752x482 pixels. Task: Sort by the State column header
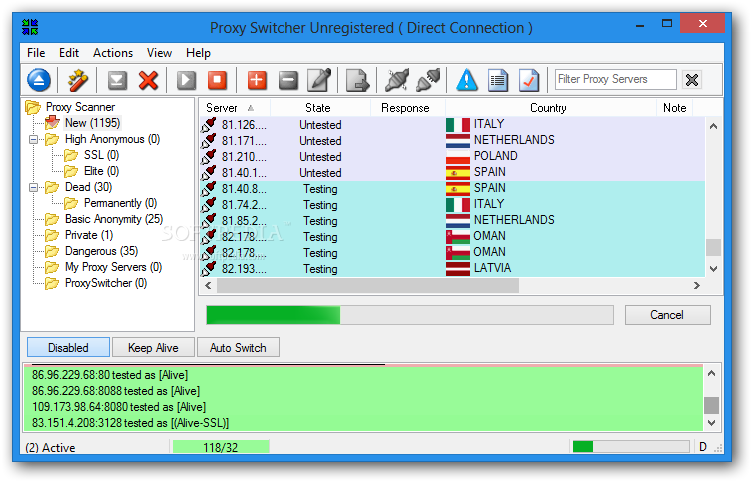click(x=320, y=108)
